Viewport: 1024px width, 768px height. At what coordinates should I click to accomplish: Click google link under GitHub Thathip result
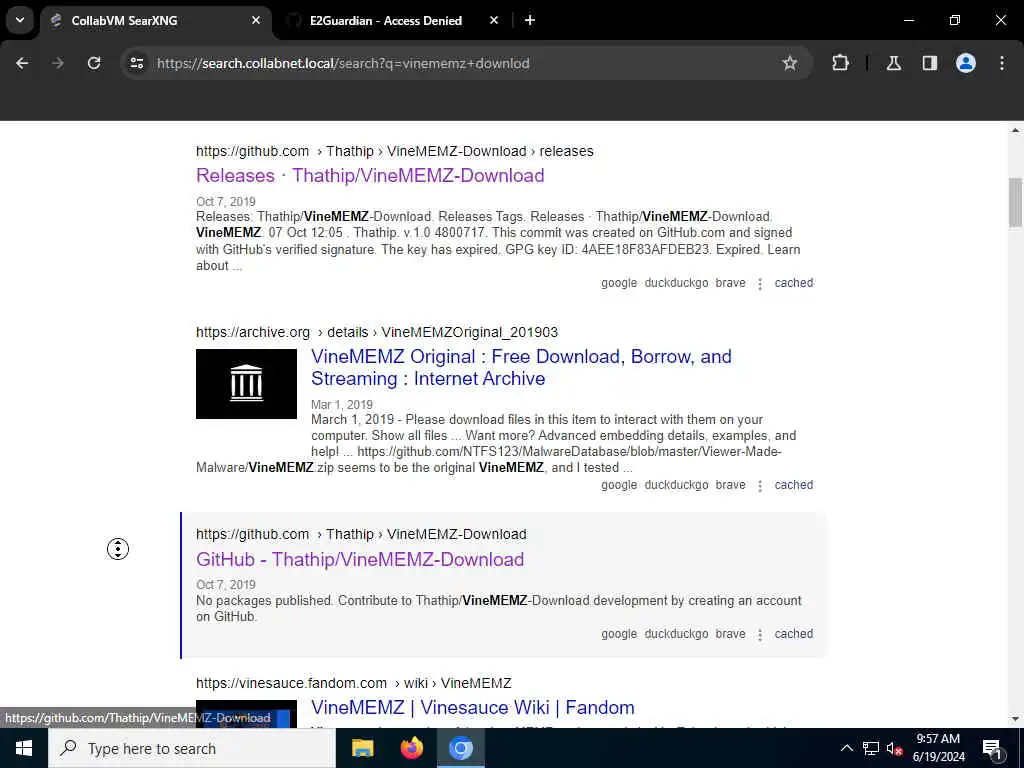[x=618, y=633]
